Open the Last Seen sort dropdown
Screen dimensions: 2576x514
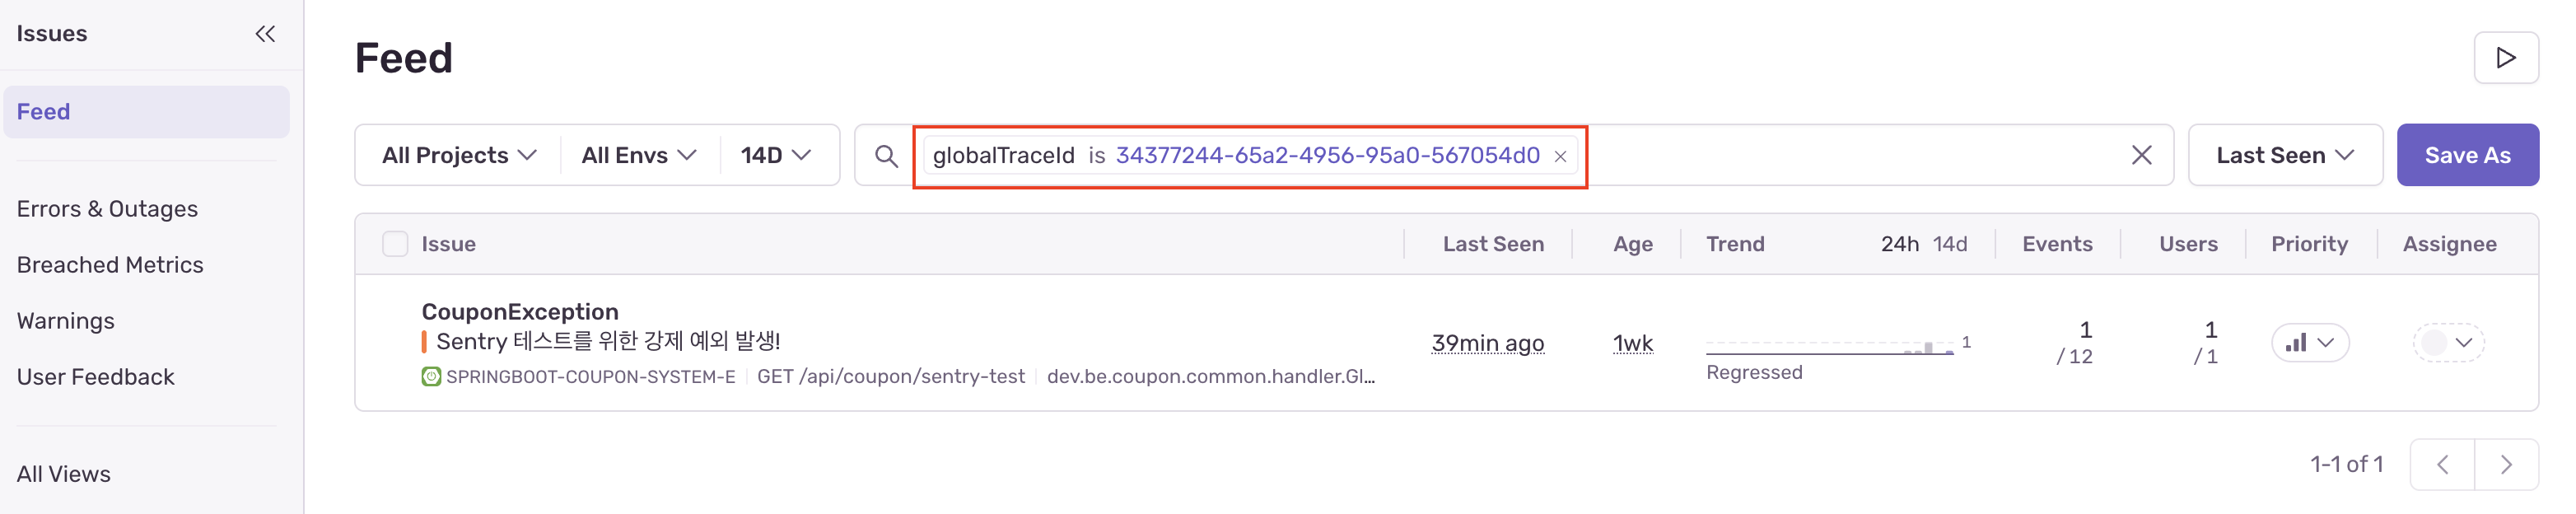pos(2284,156)
